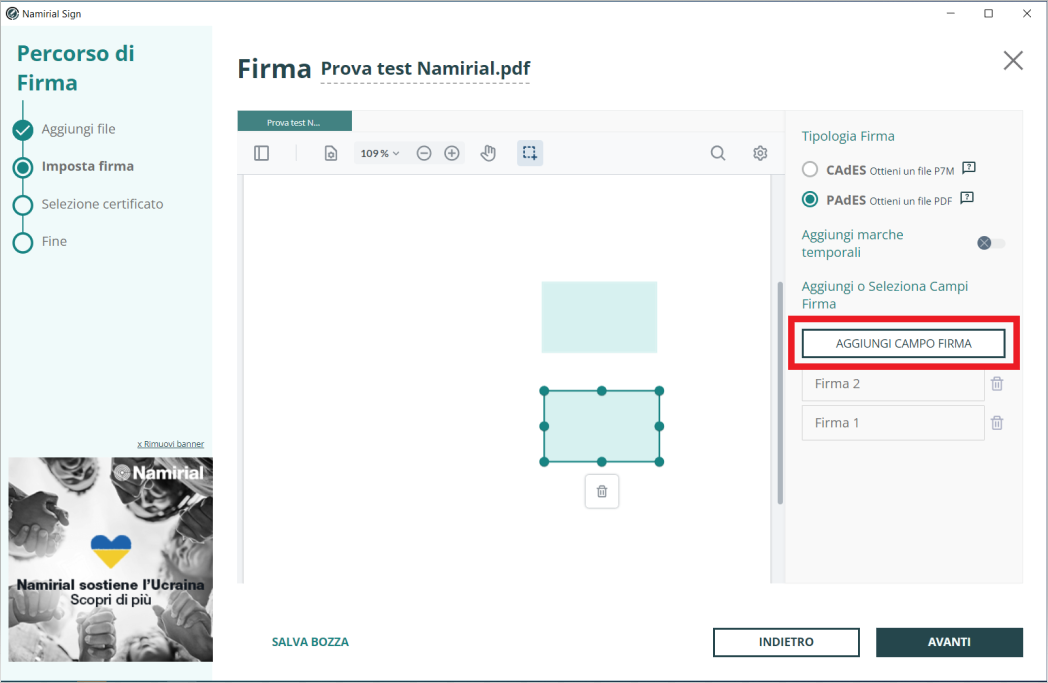Viewport: 1048px width, 683px height.
Task: Zoom in with the plus icon
Action: (x=452, y=153)
